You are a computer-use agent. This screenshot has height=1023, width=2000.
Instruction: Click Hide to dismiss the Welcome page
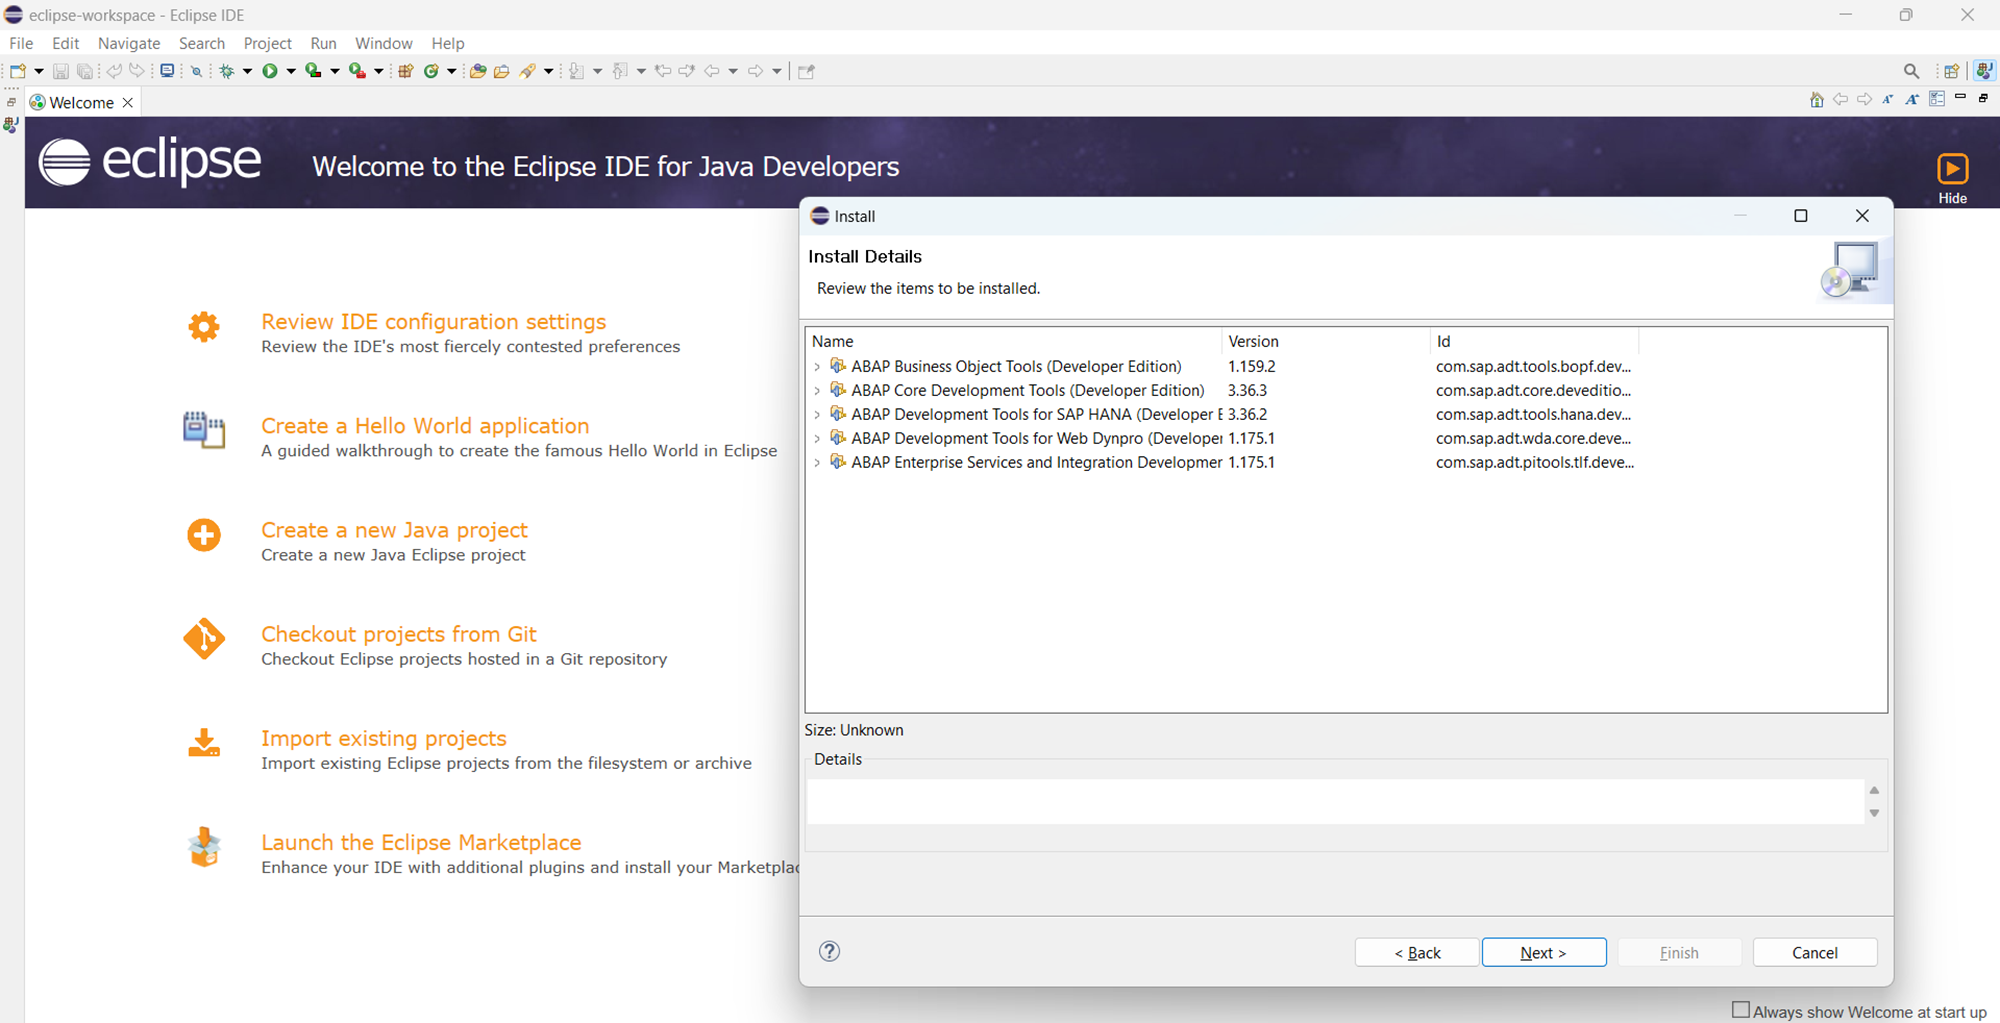(1952, 178)
